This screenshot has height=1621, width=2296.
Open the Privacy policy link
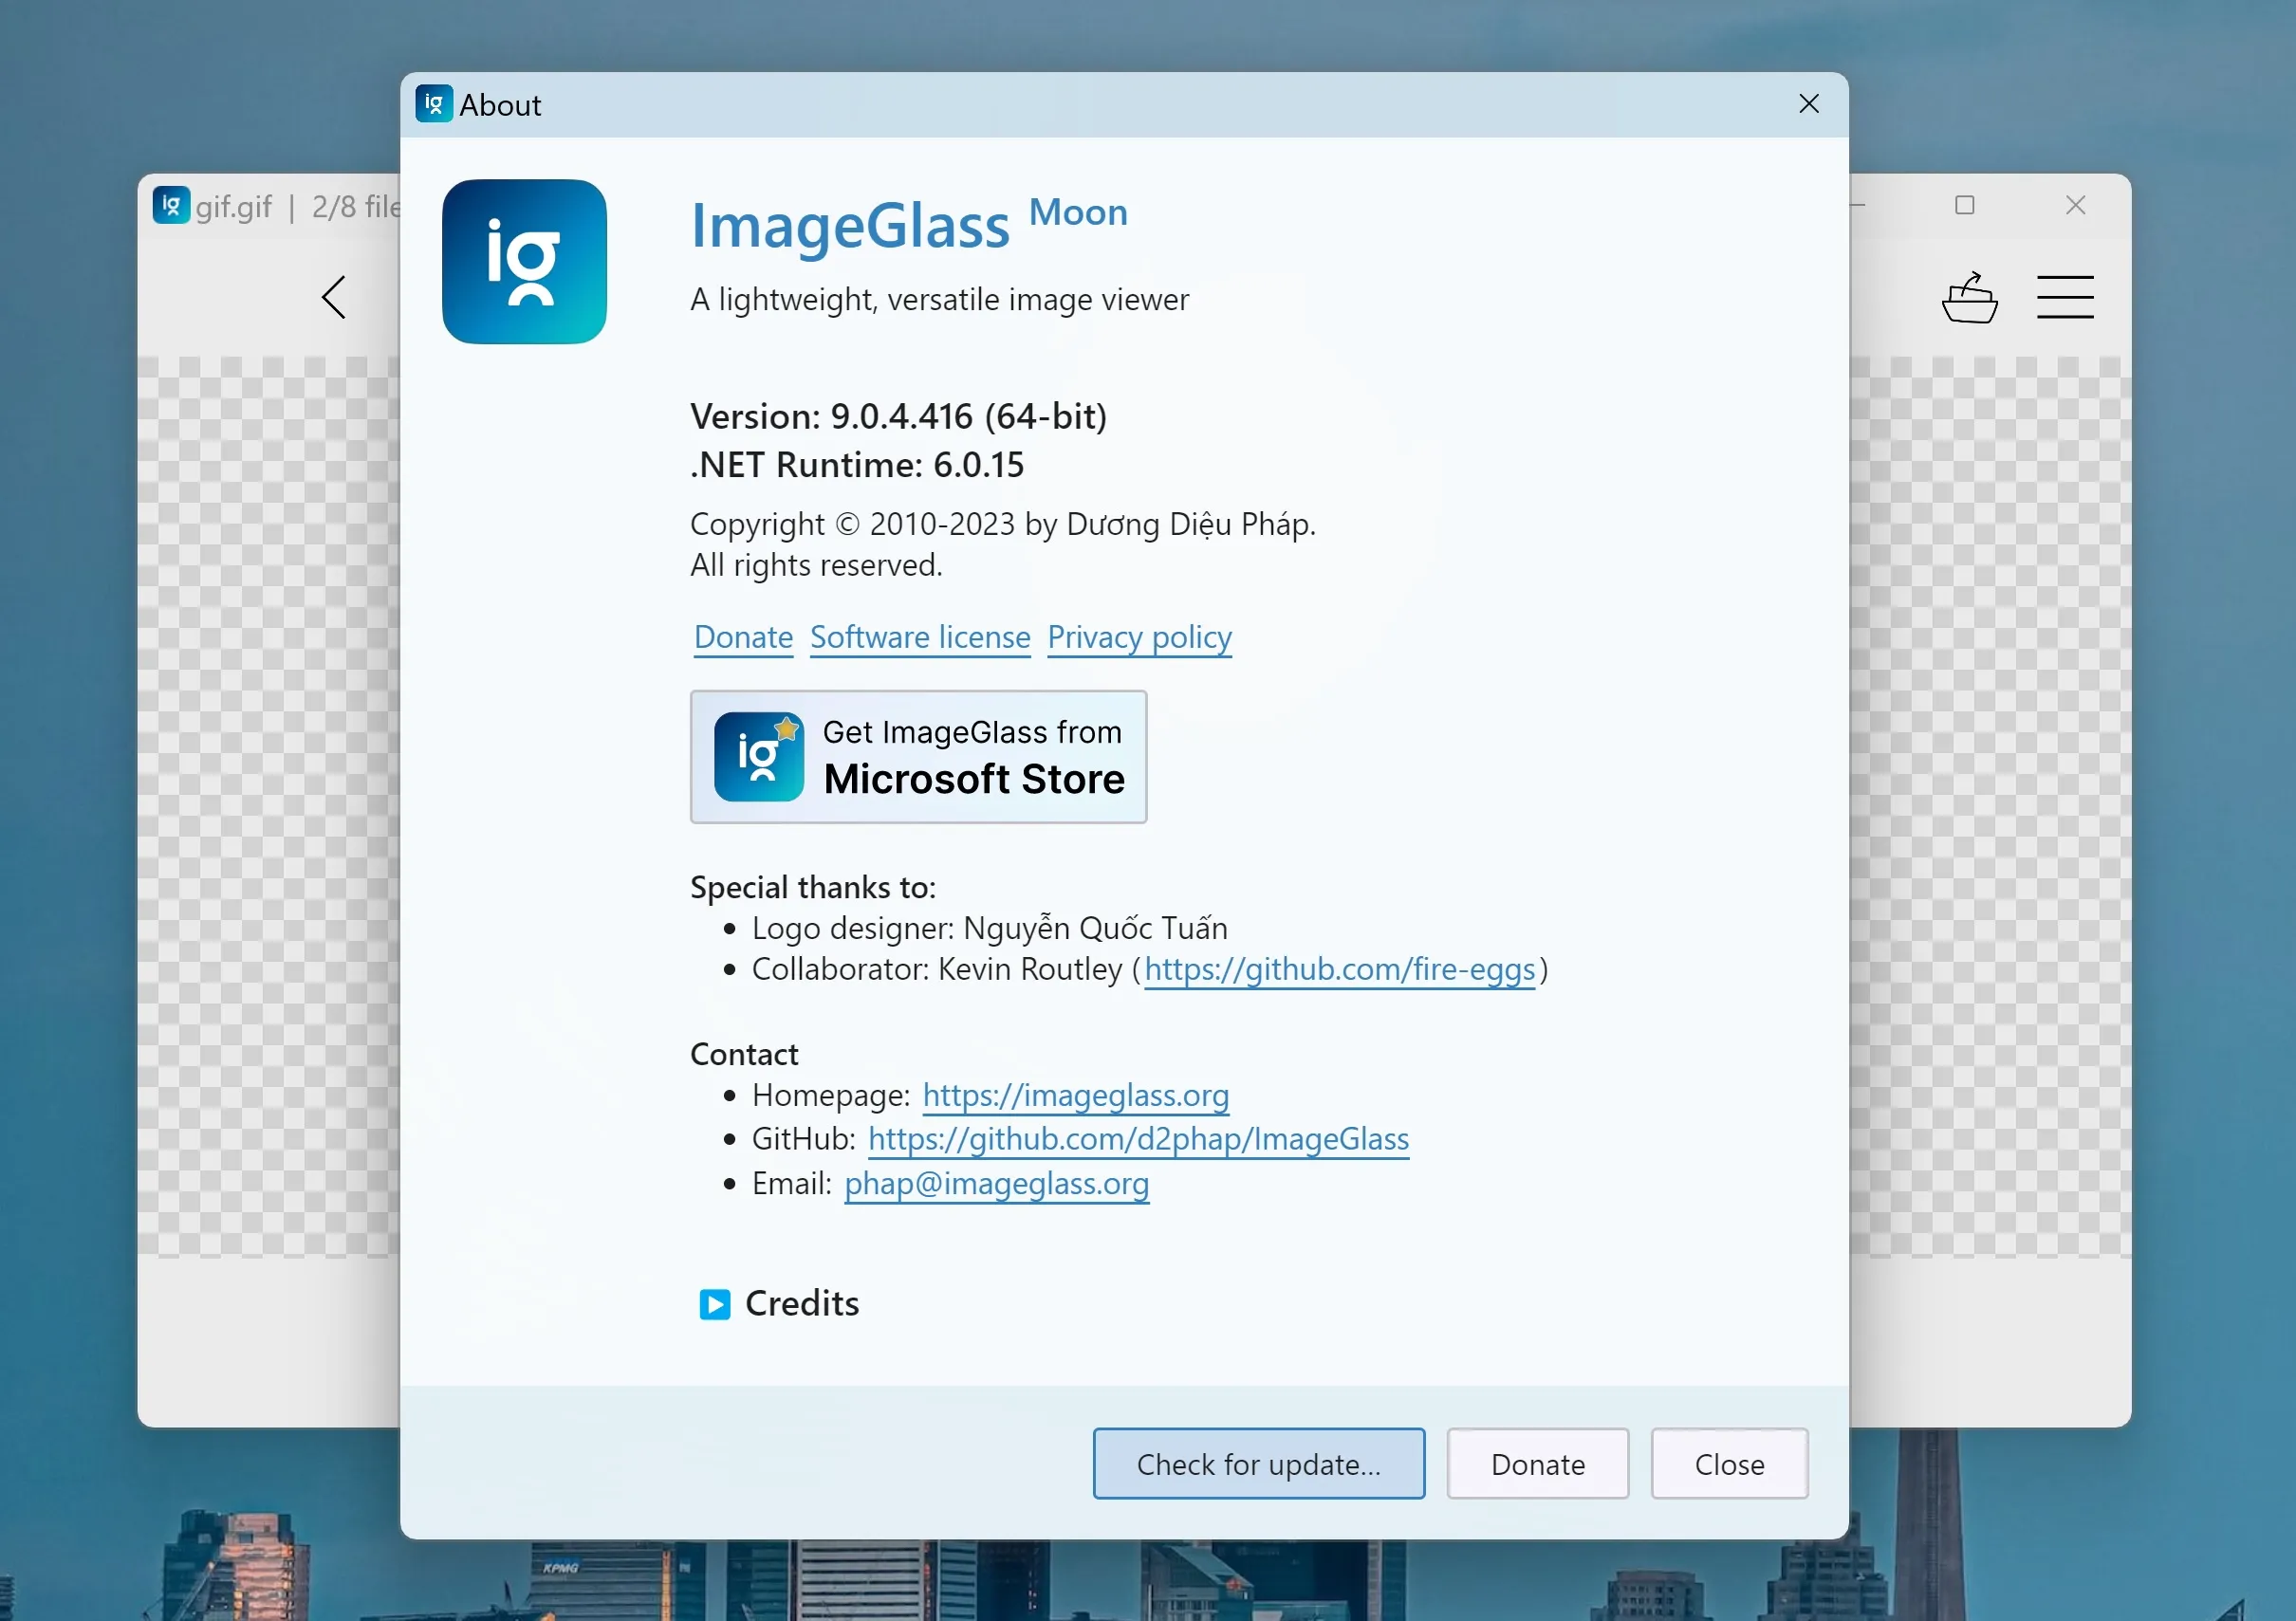[1139, 637]
